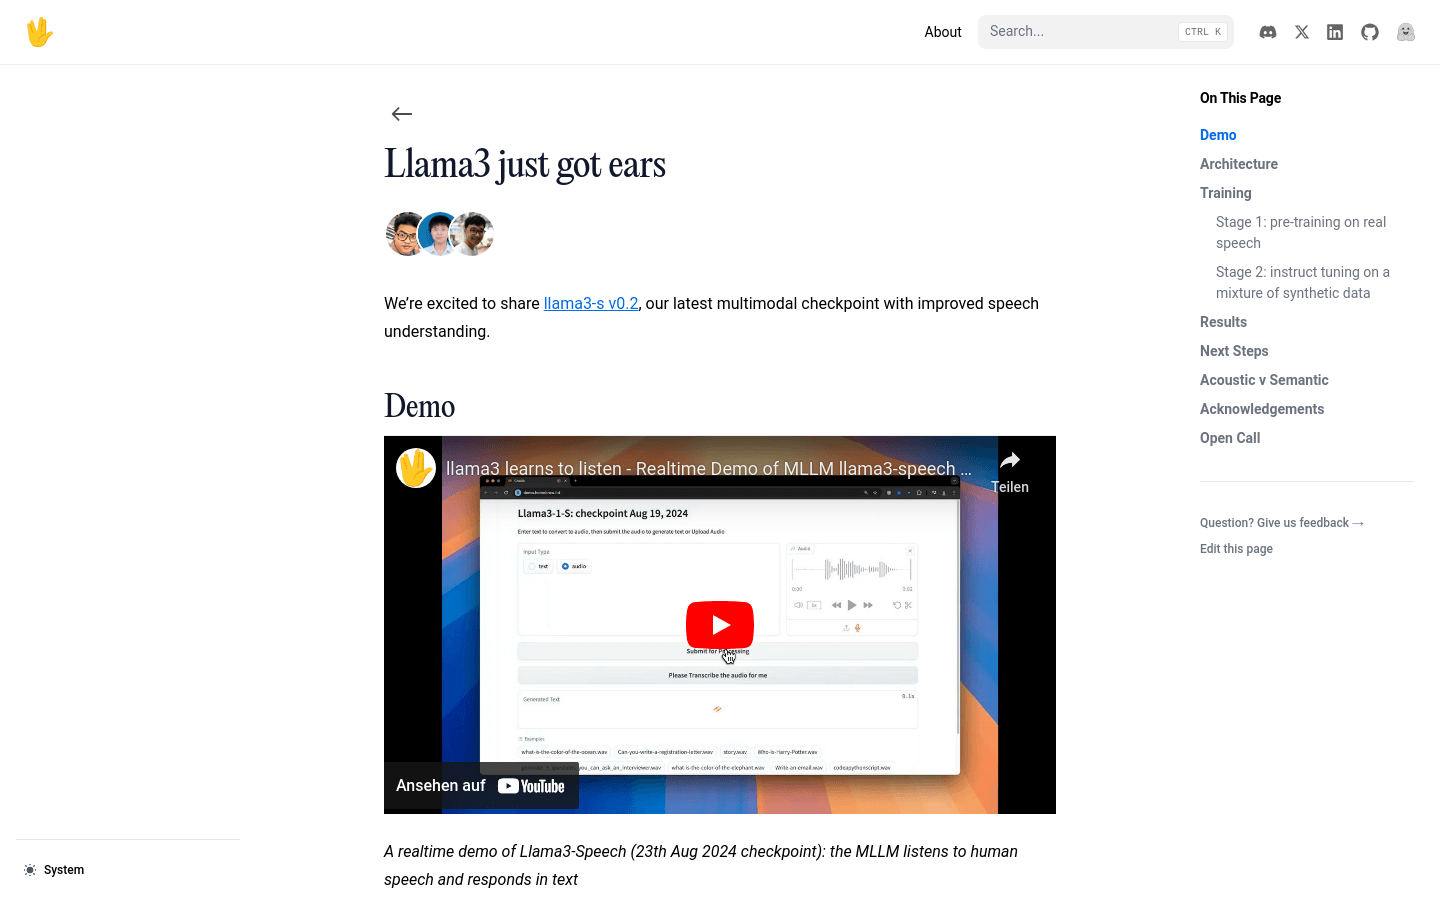Focus the Search input field
This screenshot has height=900, width=1440.
tap(1106, 32)
